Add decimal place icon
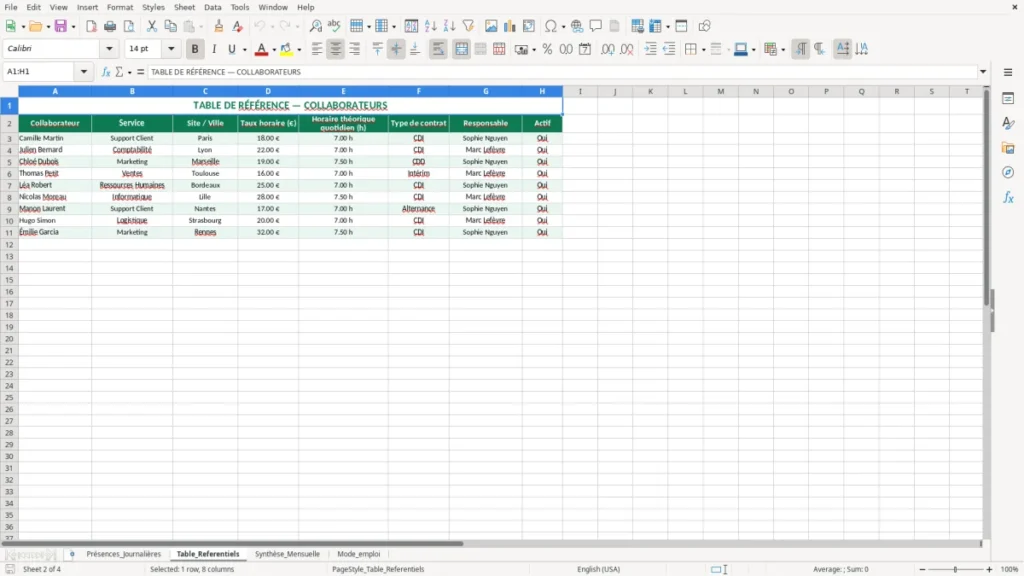 click(x=607, y=49)
